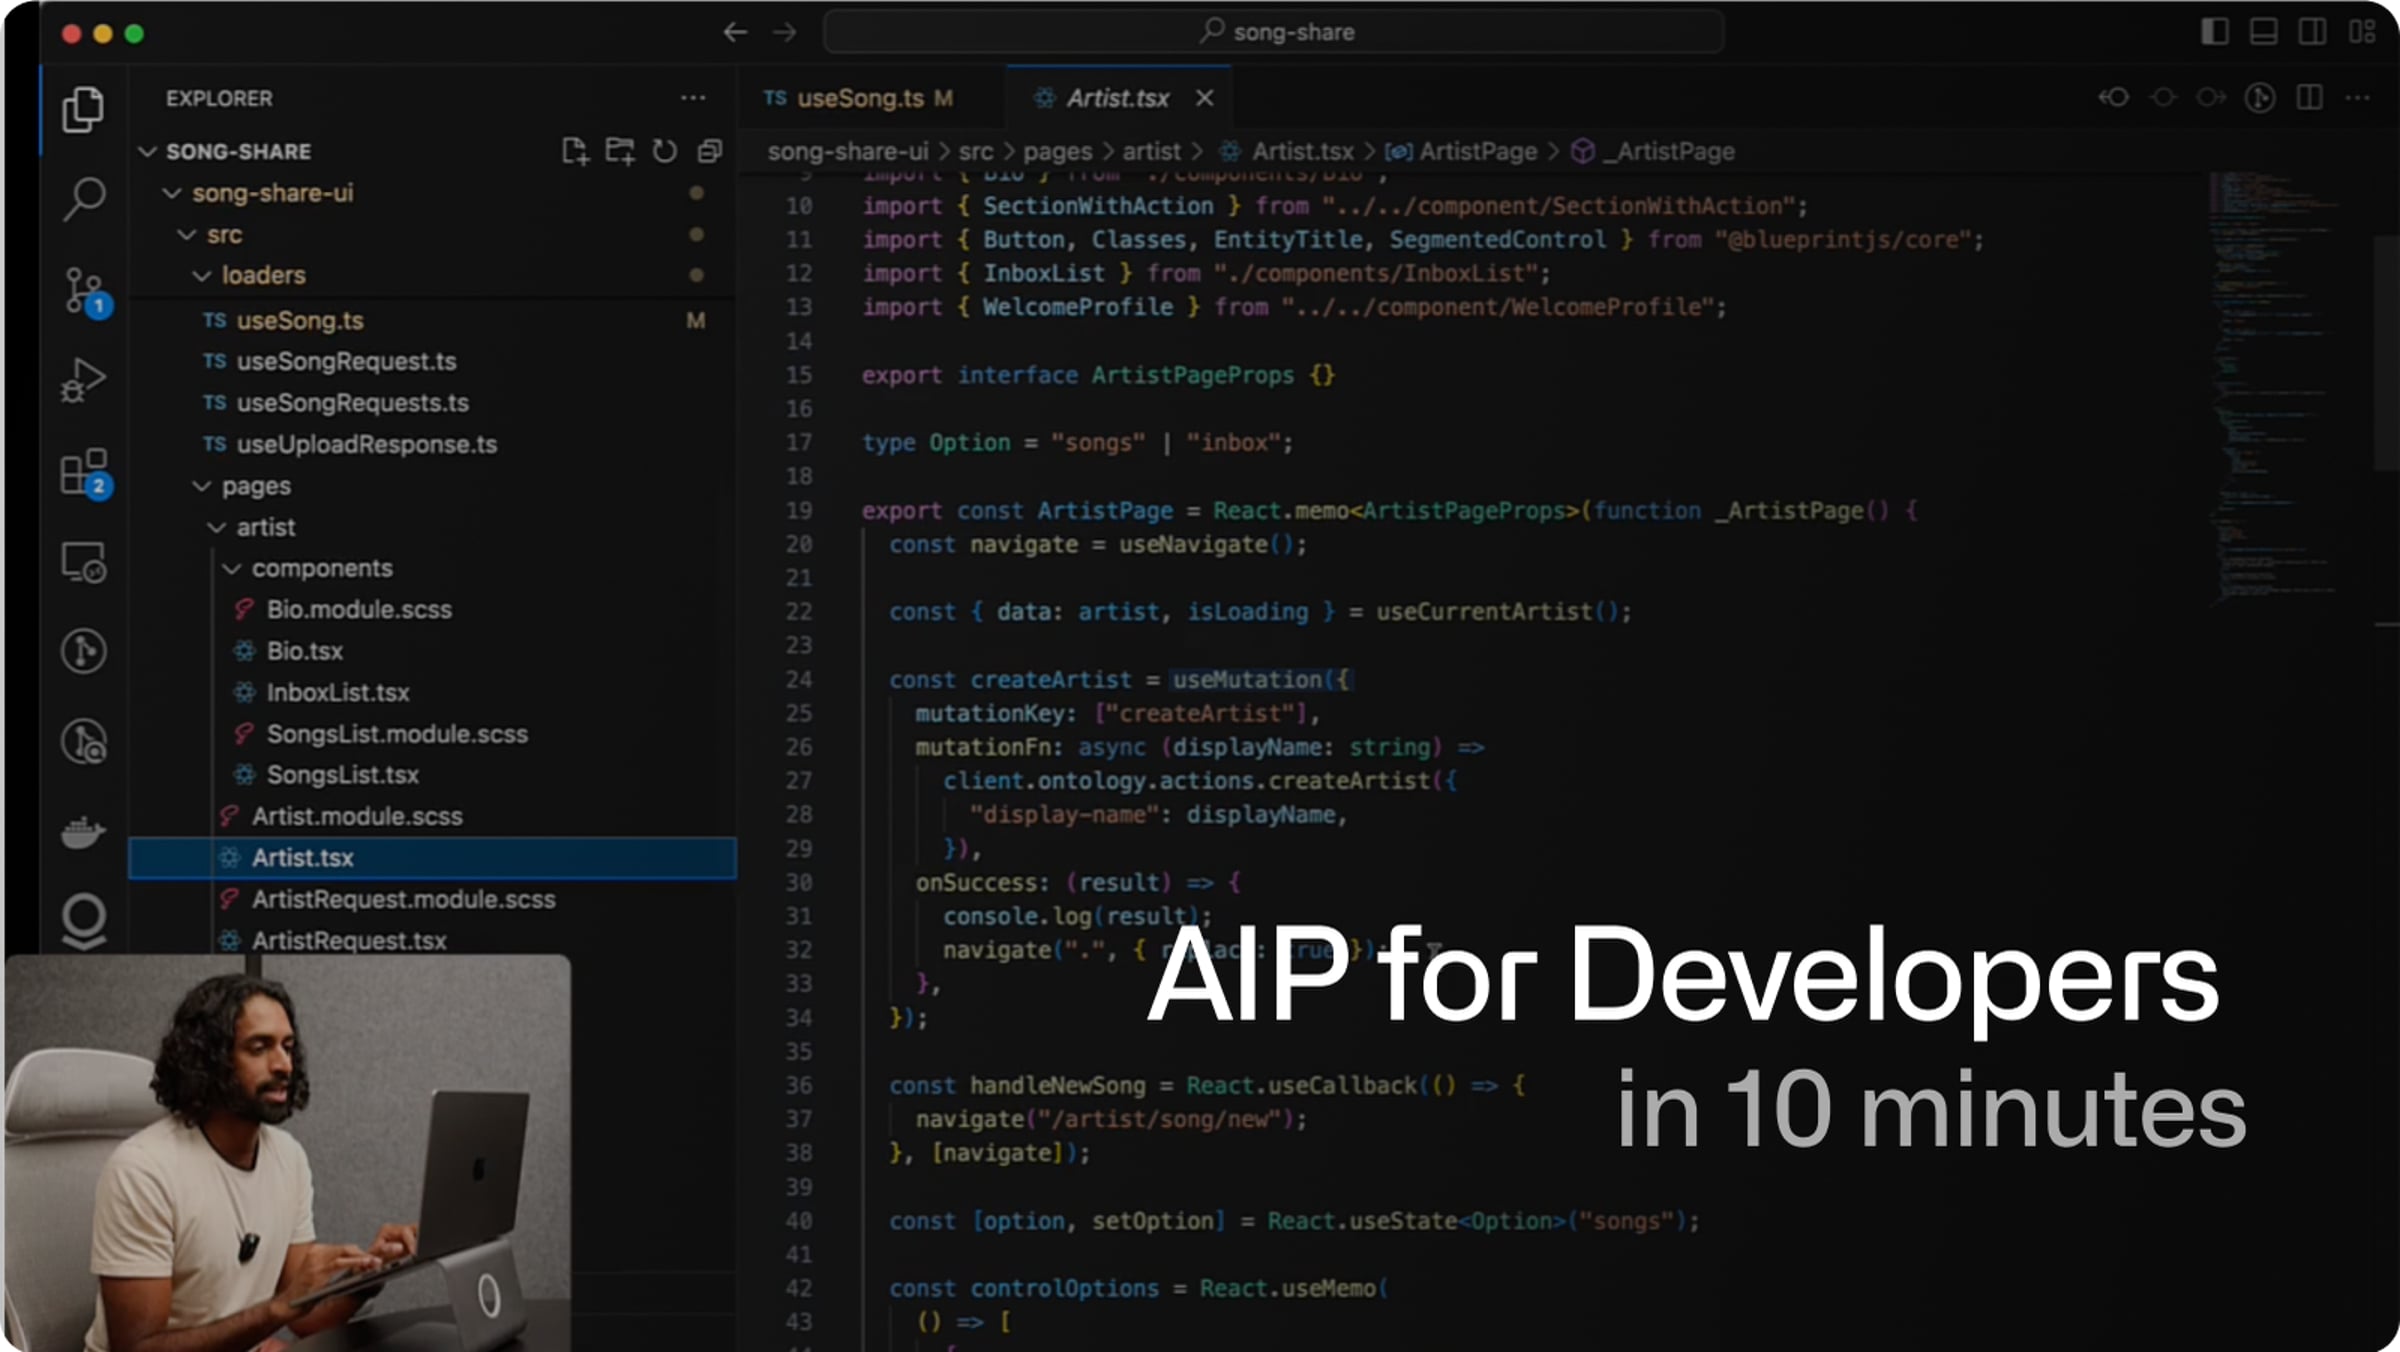Collapse the SONG-SHARE root section

[148, 151]
